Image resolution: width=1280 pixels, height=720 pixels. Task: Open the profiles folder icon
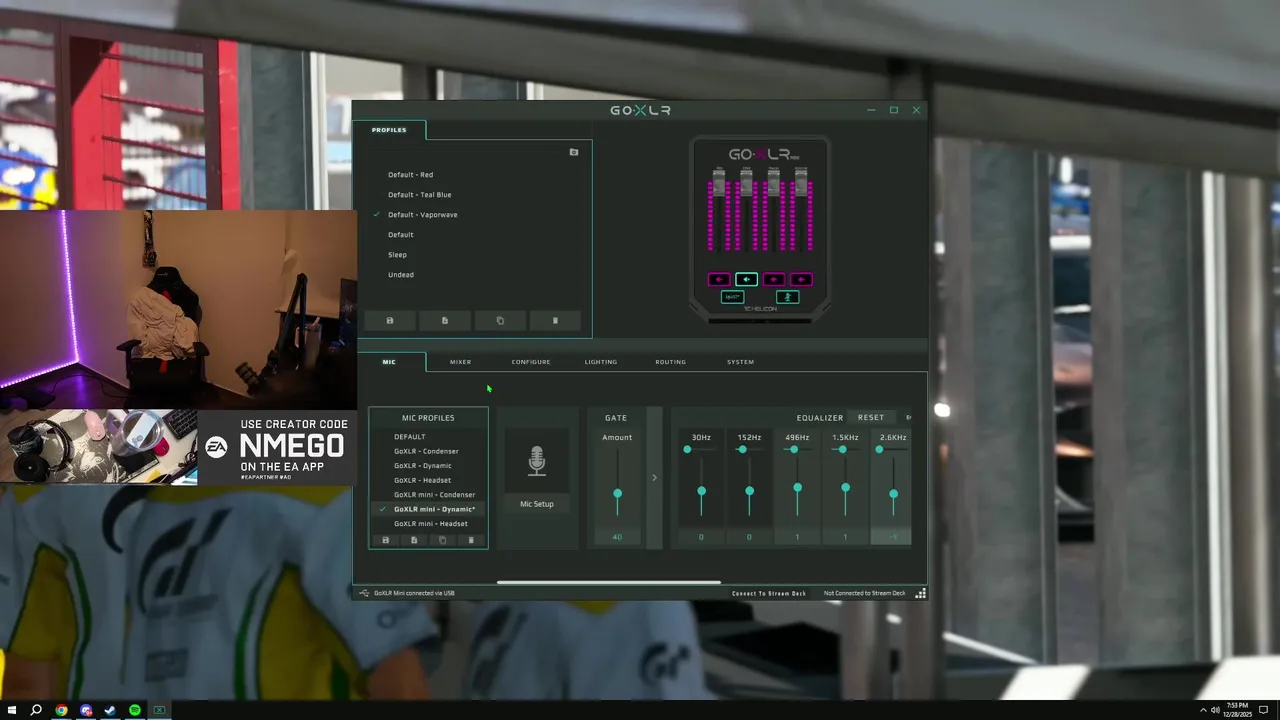pyautogui.click(x=574, y=152)
